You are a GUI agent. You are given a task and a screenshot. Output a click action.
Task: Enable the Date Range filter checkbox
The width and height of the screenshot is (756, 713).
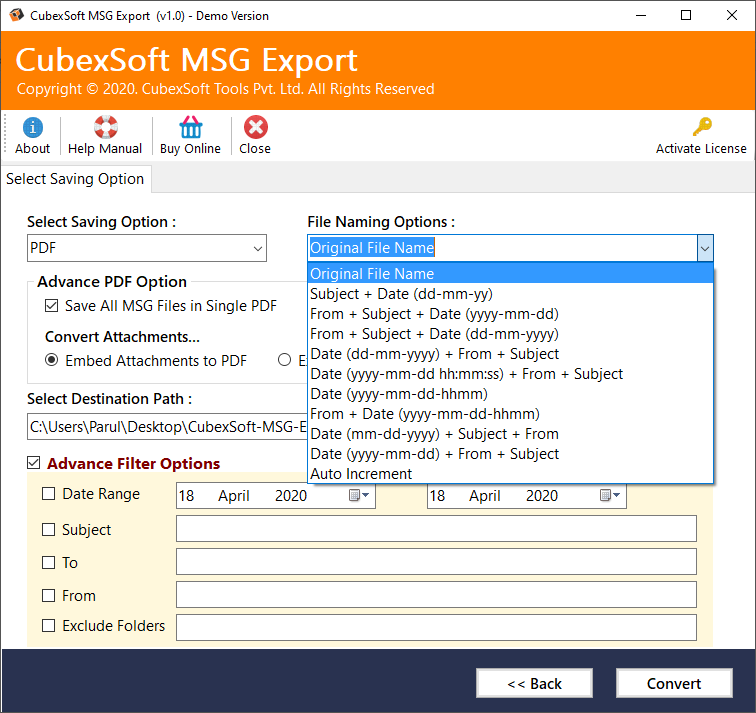point(49,494)
